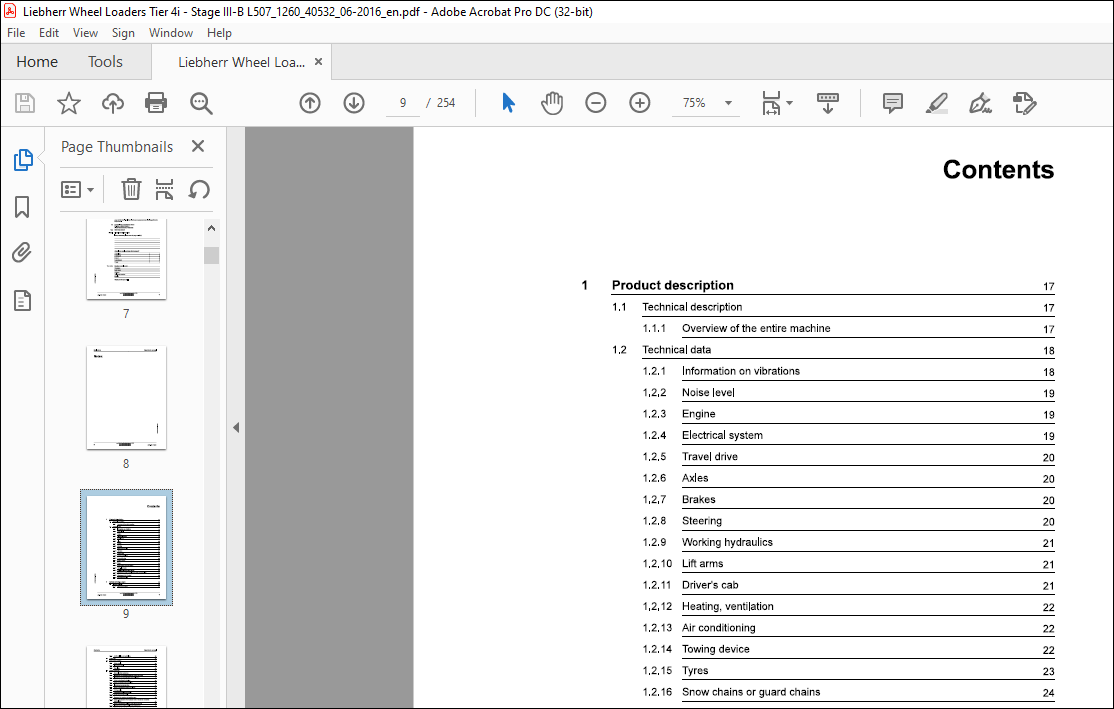Activate the Hand pan tool
Image resolution: width=1114 pixels, height=709 pixels.
coord(552,103)
